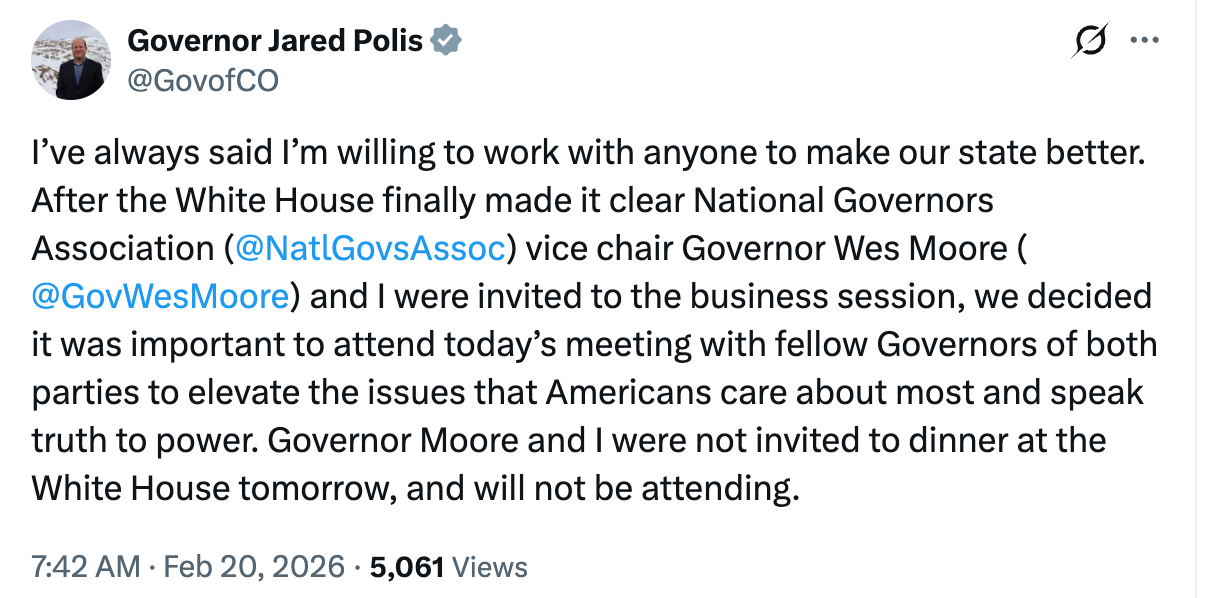Click the 7:42 AM timestamp
The image size is (1216, 598).
point(86,567)
